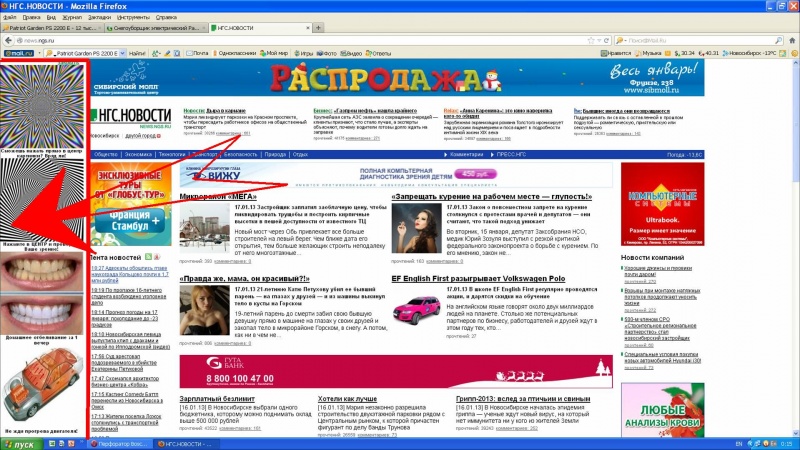Screen dimensions: 800x450
Task: Open Ответы from the toolbar
Action: click(x=378, y=53)
